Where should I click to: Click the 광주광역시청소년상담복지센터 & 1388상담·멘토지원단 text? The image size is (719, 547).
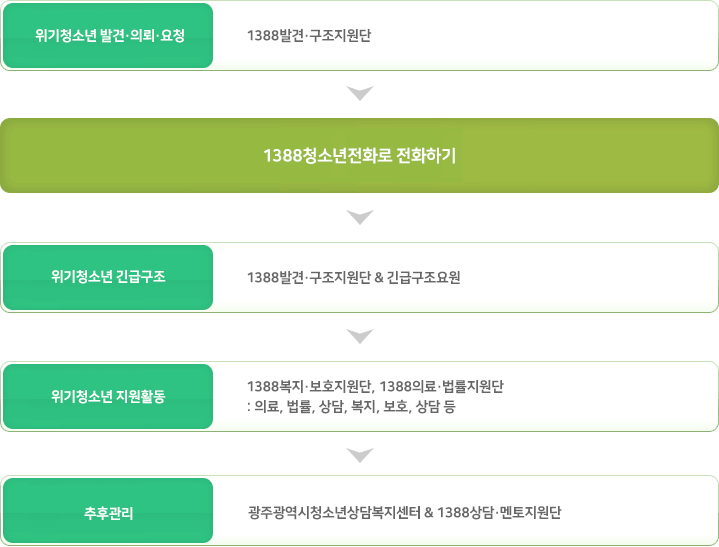tap(404, 512)
